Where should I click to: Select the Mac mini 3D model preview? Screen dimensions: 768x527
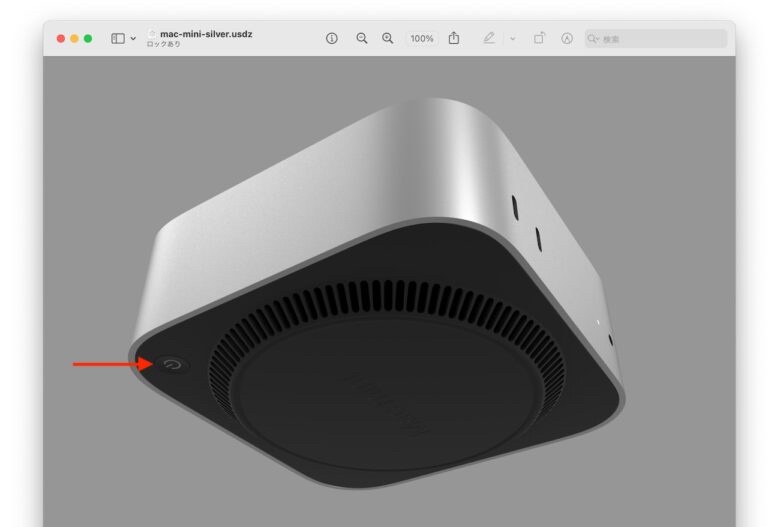377,294
